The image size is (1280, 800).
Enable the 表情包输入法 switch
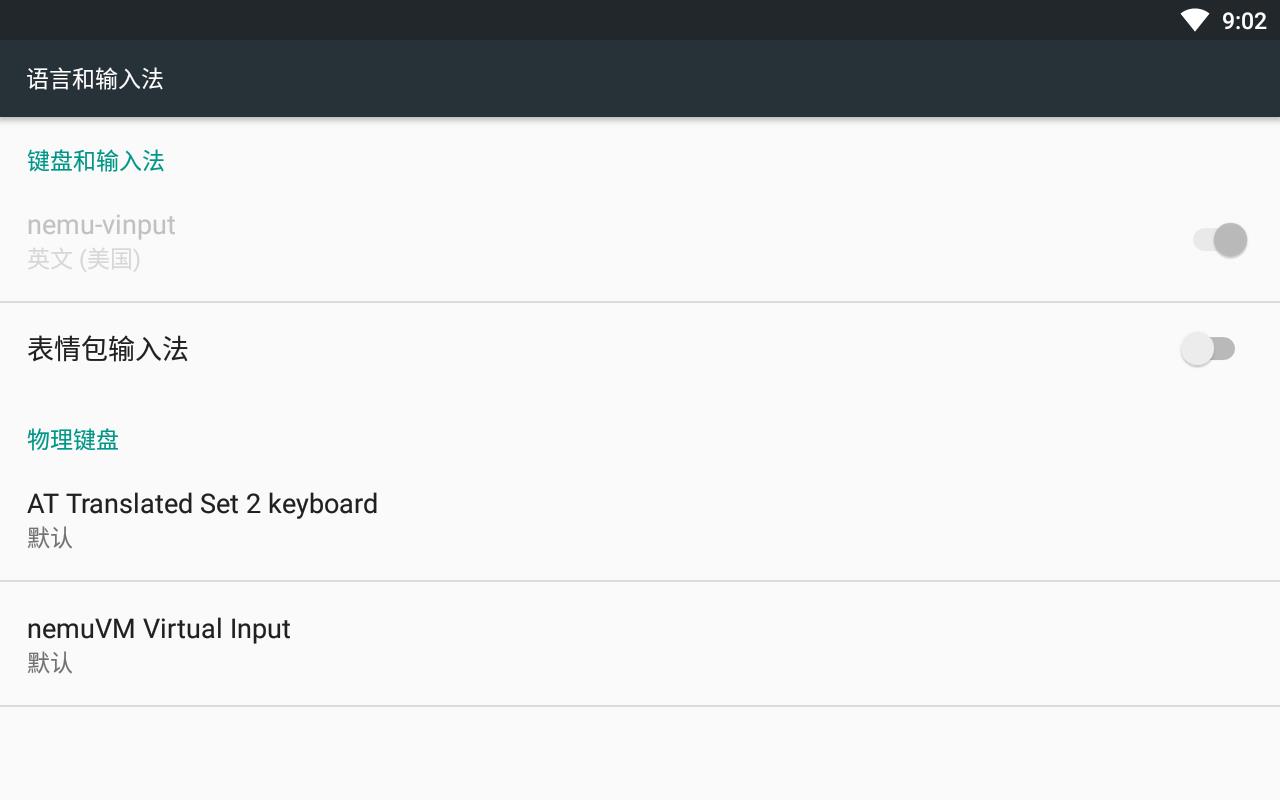(1208, 349)
